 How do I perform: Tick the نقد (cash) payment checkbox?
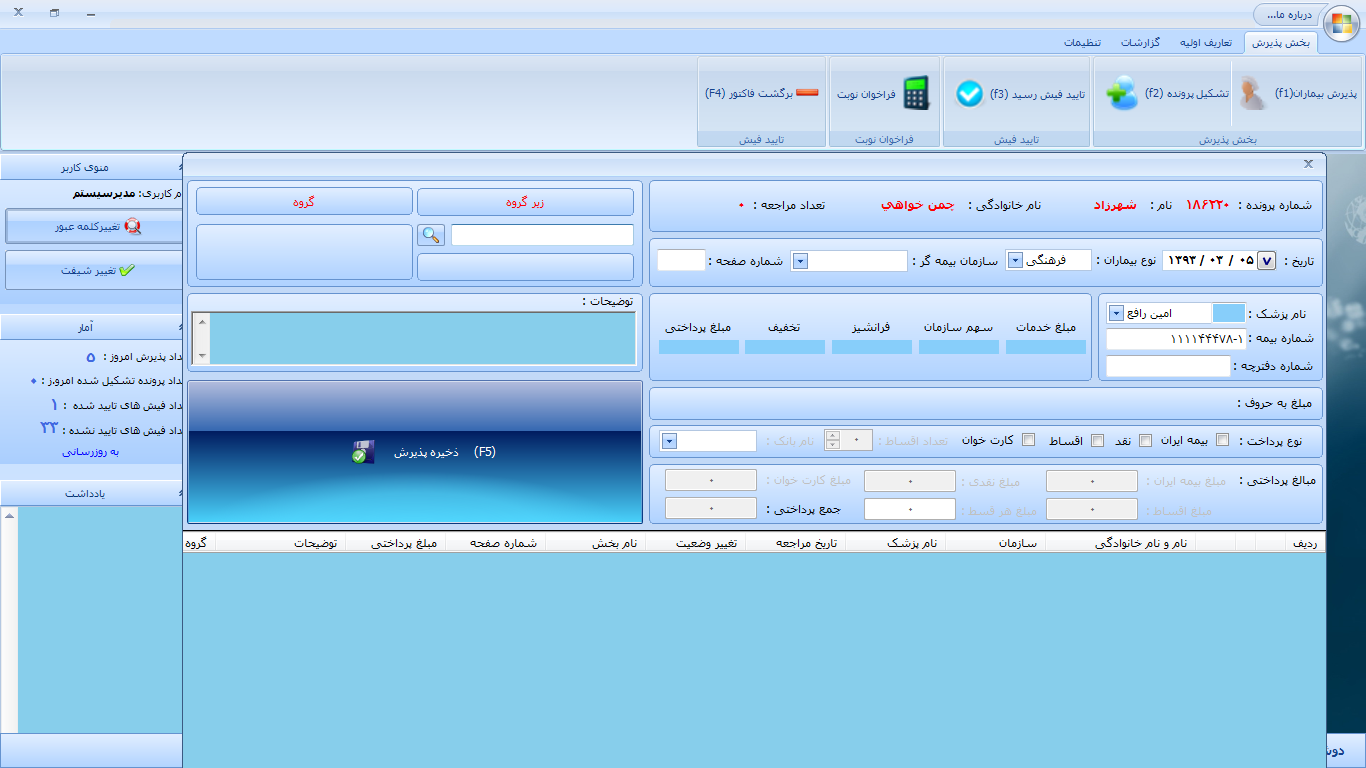point(1146,441)
